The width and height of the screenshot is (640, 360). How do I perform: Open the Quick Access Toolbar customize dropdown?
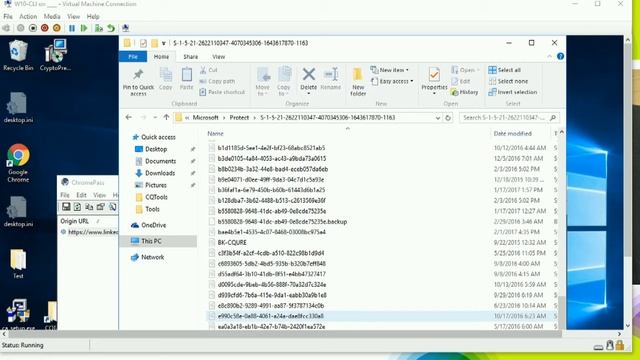[x=164, y=43]
